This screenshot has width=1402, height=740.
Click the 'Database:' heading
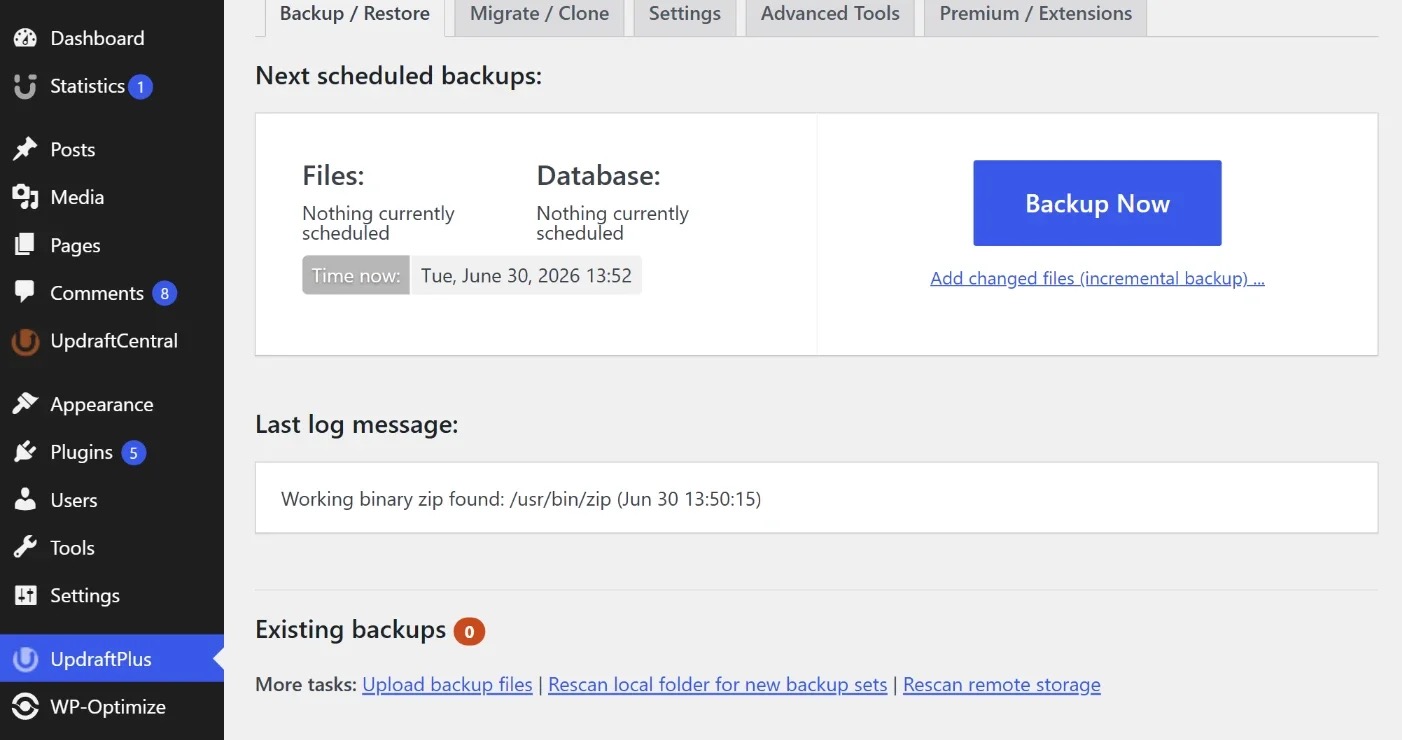598,177
